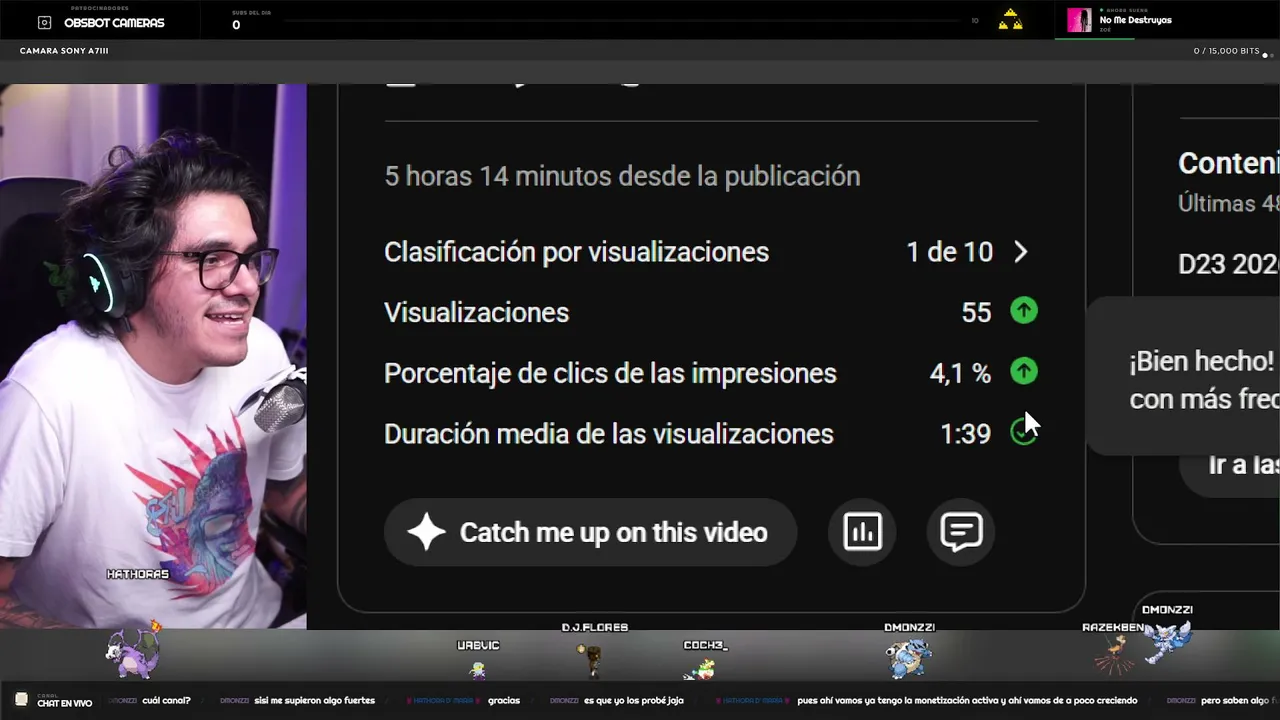Click the "Visualizaciones" metric label
This screenshot has height=720, width=1280.
[476, 312]
